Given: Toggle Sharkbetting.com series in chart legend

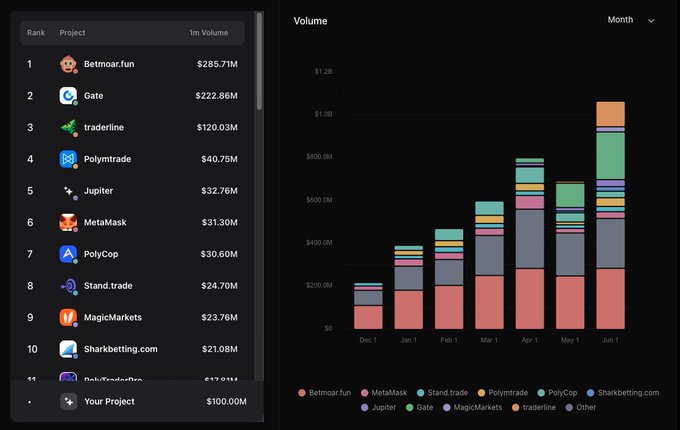Looking at the screenshot, I should (x=623, y=393).
